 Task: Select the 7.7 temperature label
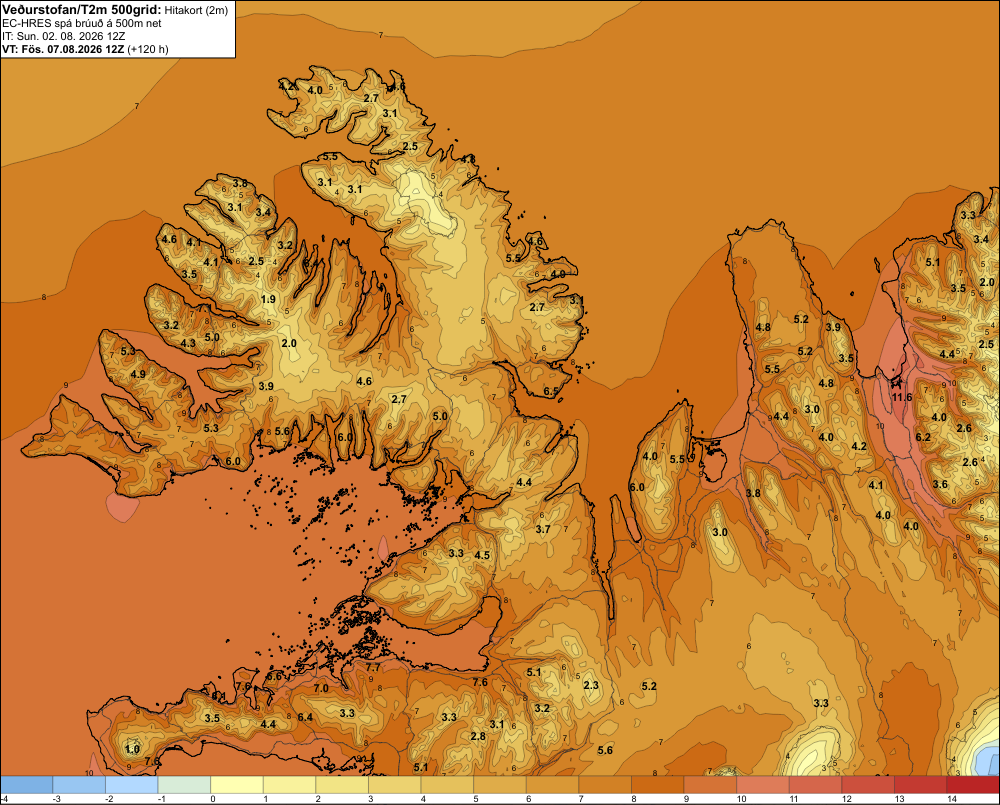pos(373,667)
